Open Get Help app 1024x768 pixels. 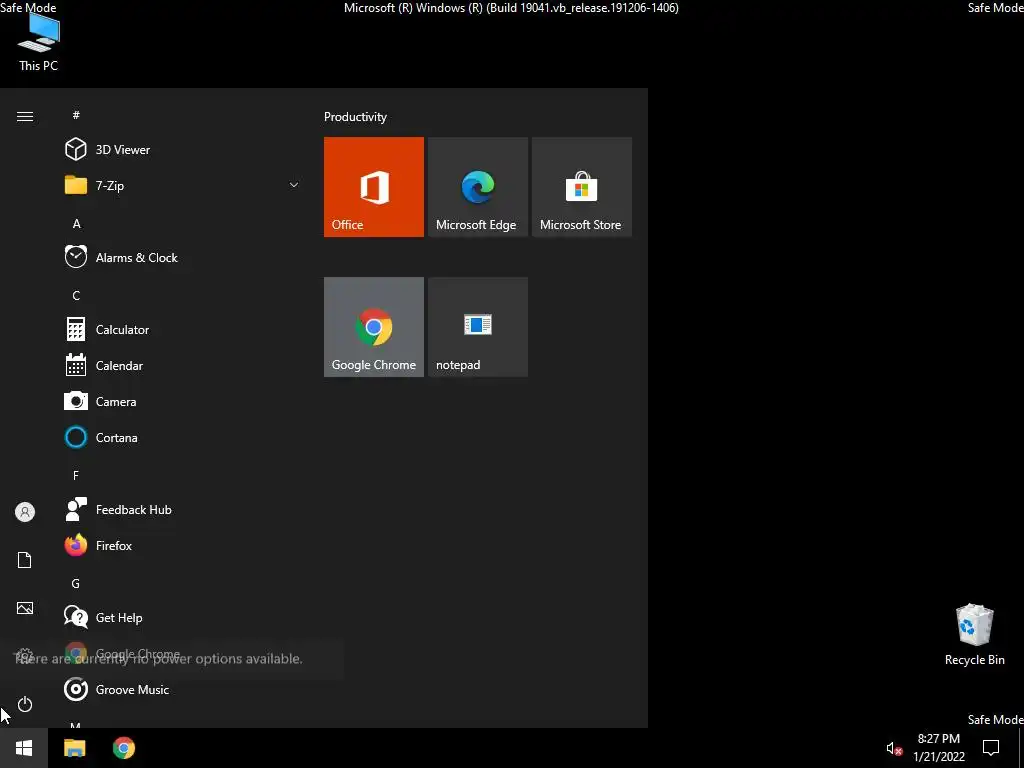(x=182, y=617)
